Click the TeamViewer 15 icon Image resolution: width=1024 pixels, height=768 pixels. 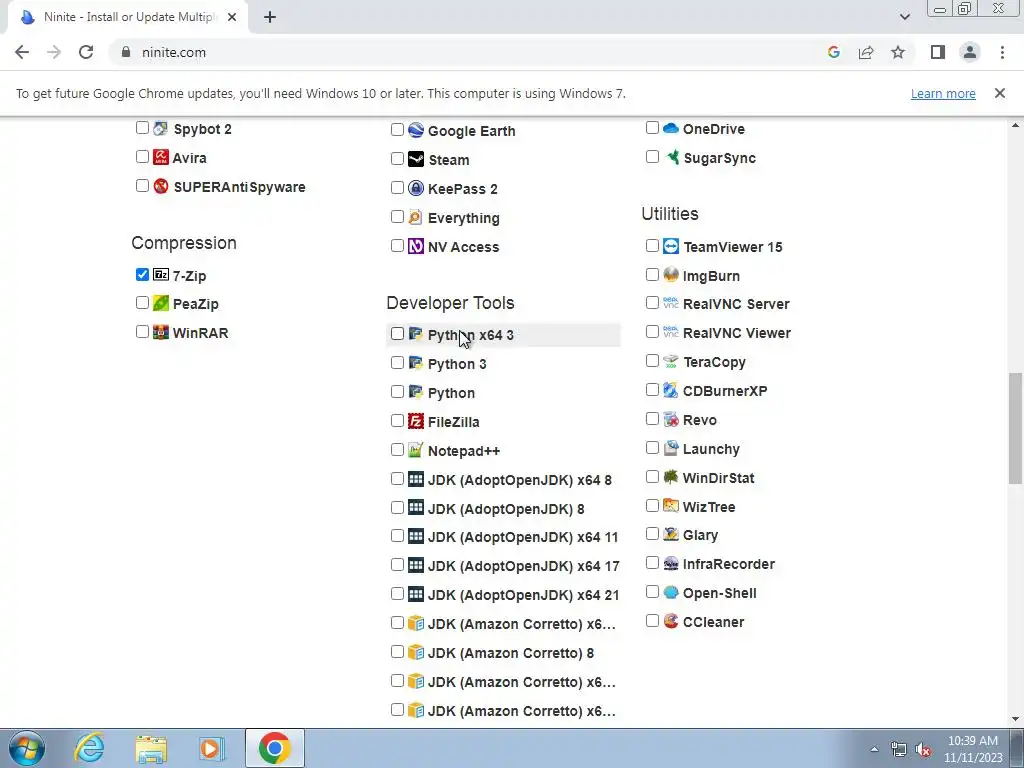pyautogui.click(x=671, y=246)
